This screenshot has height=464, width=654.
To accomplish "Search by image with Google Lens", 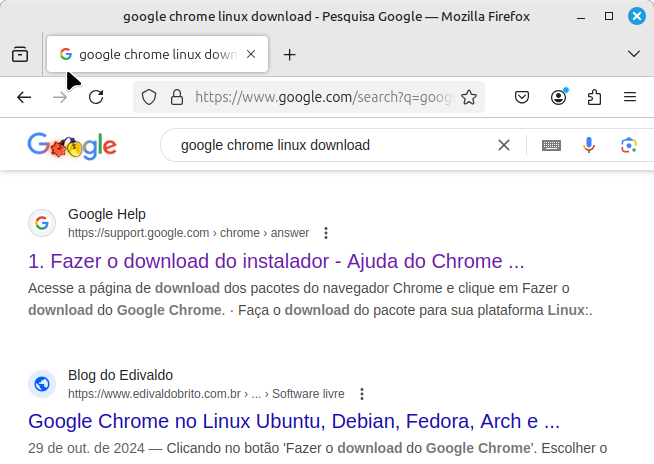I will click(x=628, y=145).
